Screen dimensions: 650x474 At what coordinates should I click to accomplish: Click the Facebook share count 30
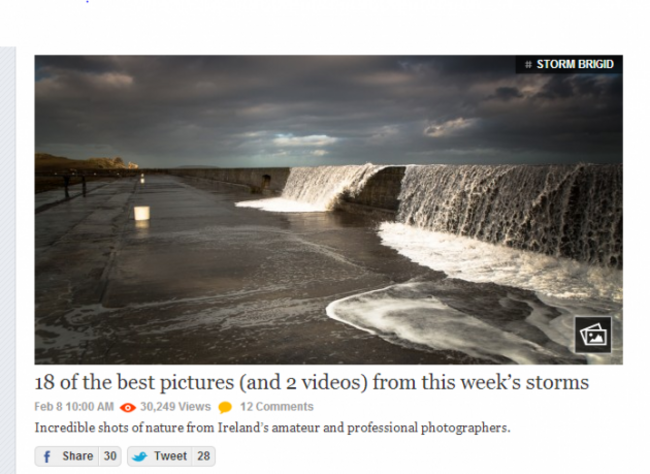click(x=110, y=456)
